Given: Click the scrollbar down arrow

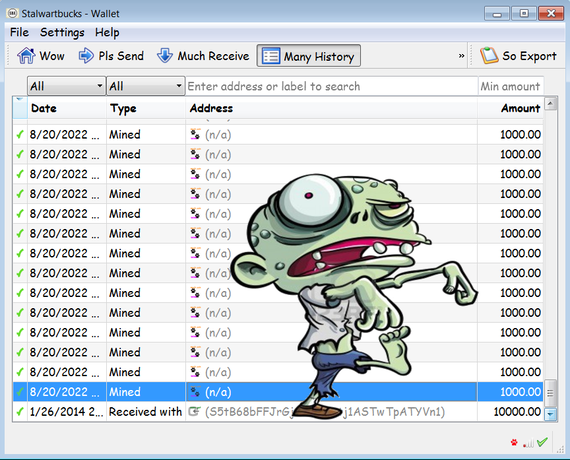Looking at the screenshot, I should pyautogui.click(x=550, y=414).
